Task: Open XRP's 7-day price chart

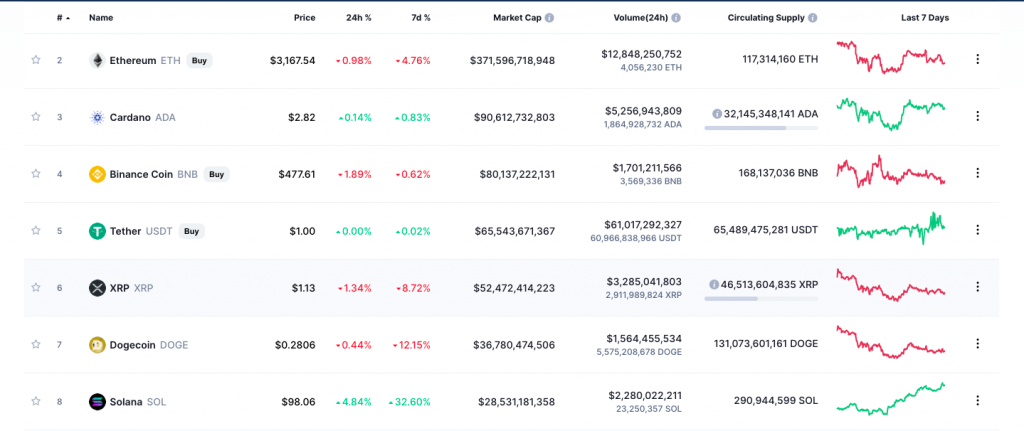Action: 891,285
